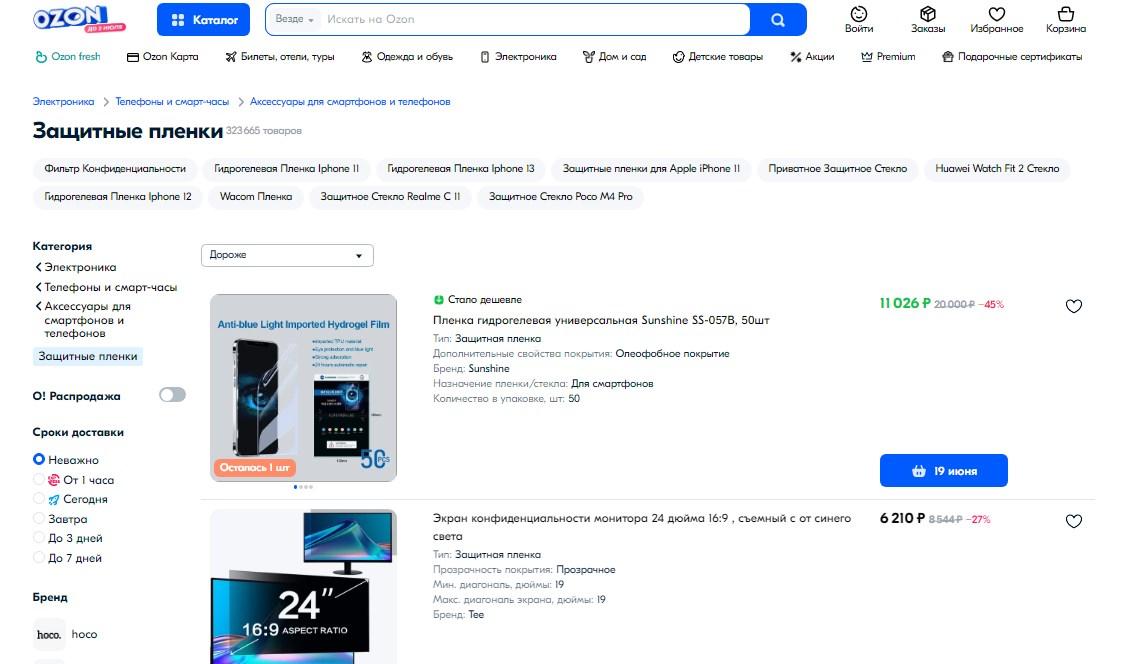The image size is (1133, 664).
Task: Click Электроника breadcrumb link
Action: pos(64,102)
